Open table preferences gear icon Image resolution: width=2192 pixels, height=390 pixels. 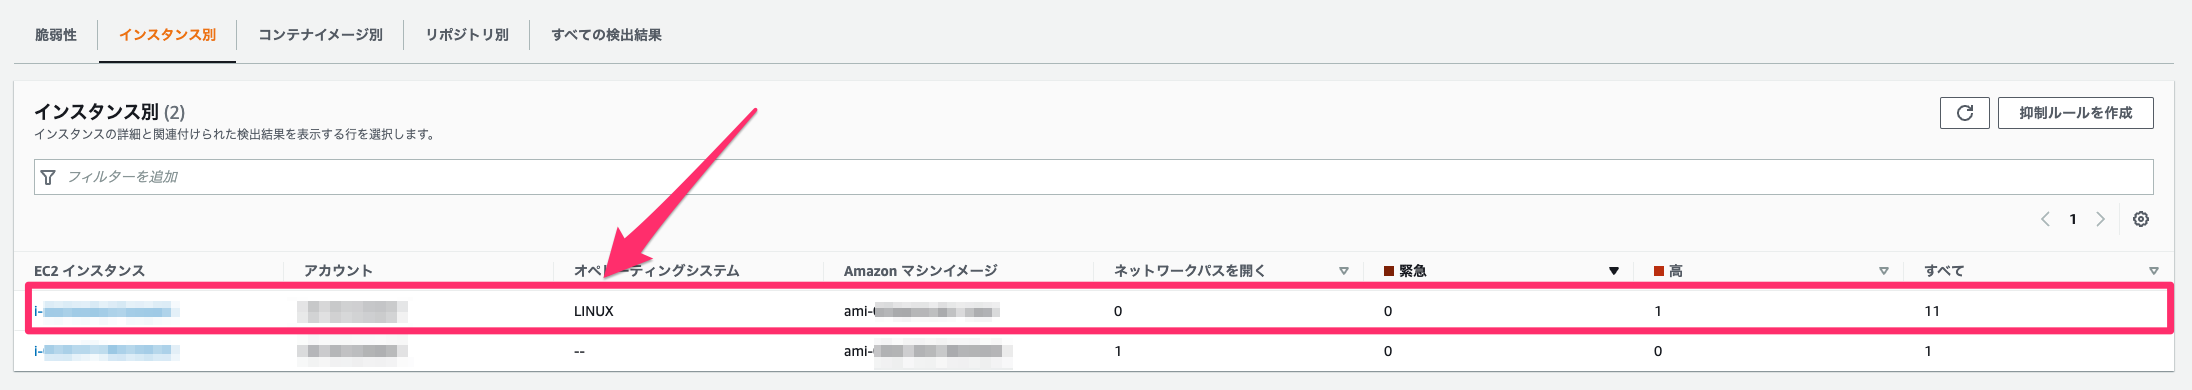2141,219
